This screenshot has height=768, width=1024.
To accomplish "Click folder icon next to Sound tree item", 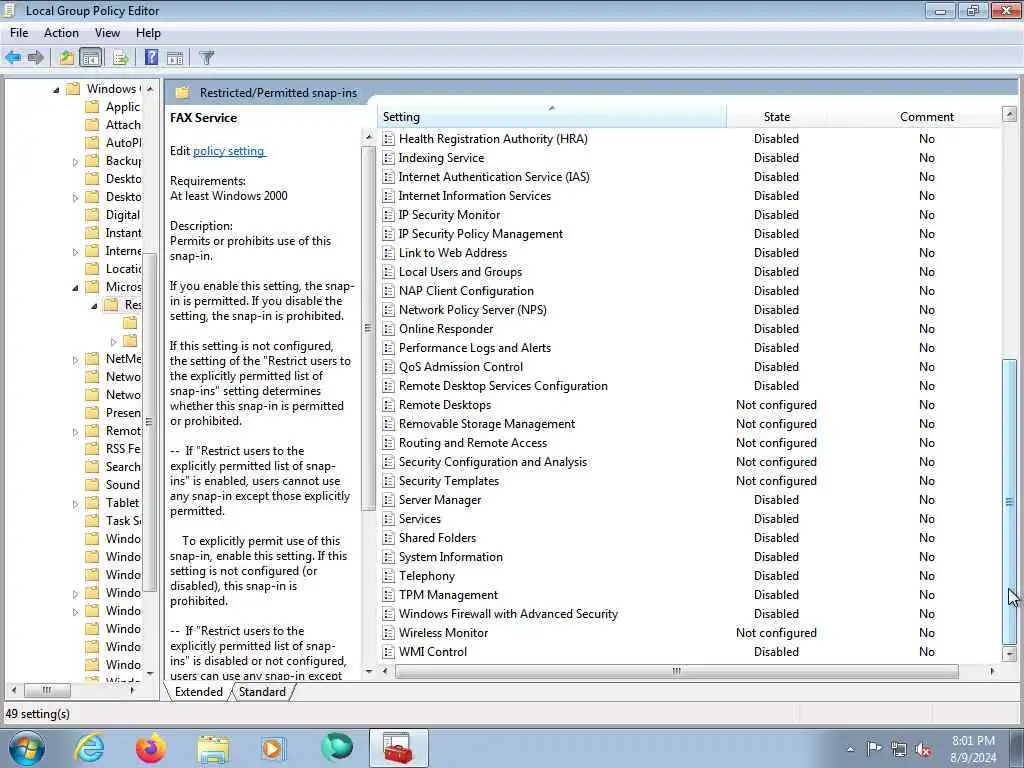I will [x=93, y=485].
